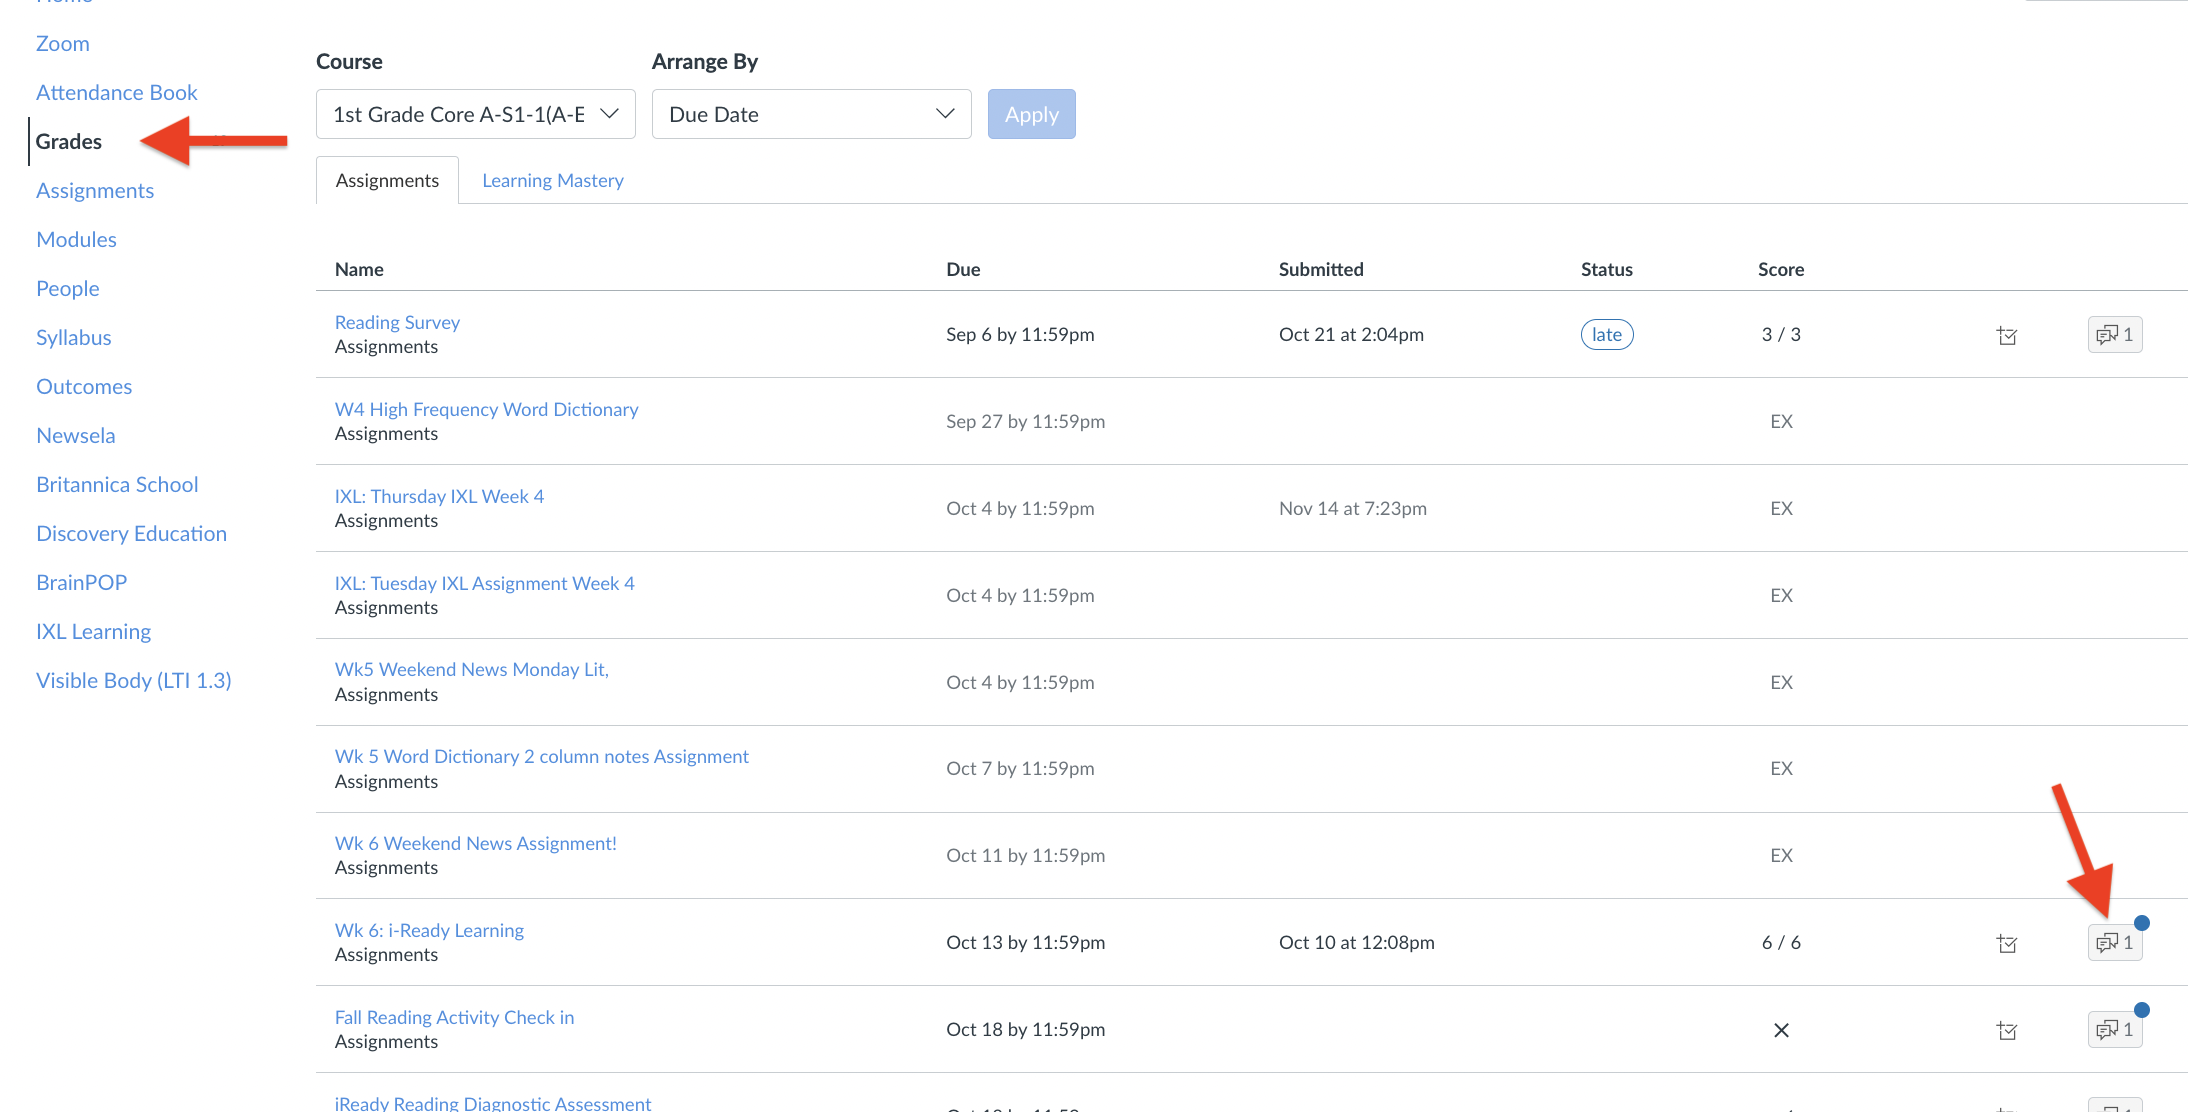Screen dimensions: 2188x1112
Task: Open IXL Learning link
Action: tap(94, 632)
